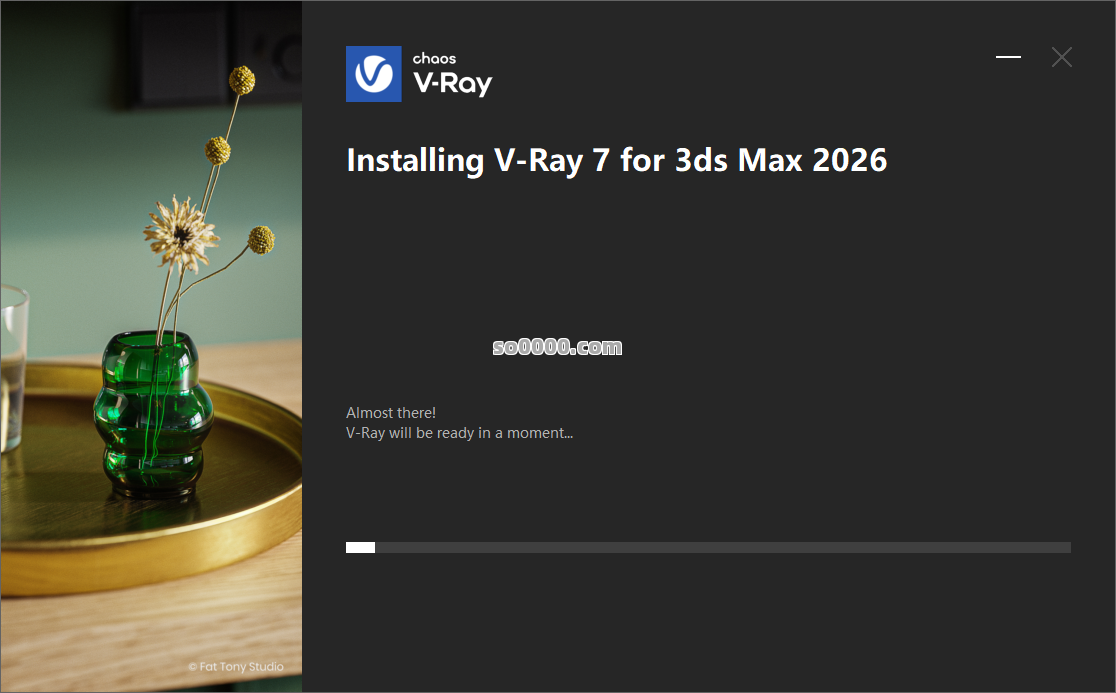Click the white filled part of the progress bar
The height and width of the screenshot is (693, 1116).
(x=360, y=547)
